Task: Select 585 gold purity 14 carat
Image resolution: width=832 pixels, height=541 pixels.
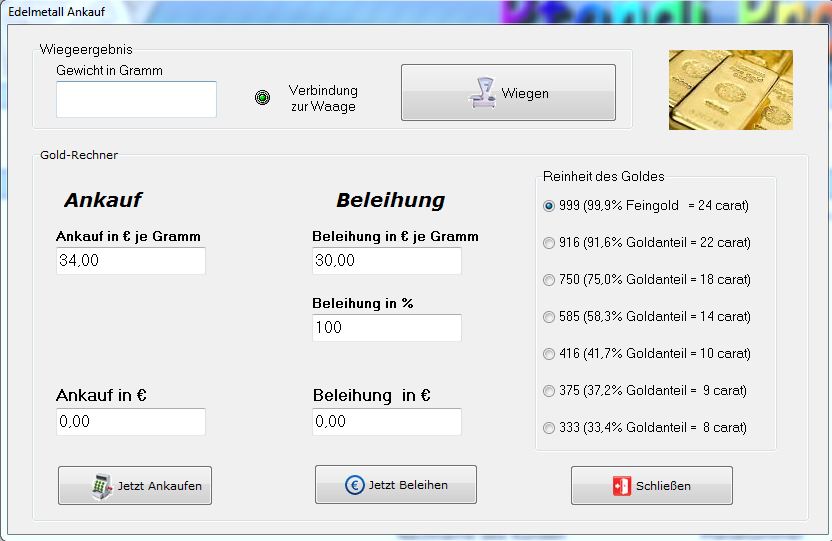Action: 548,317
